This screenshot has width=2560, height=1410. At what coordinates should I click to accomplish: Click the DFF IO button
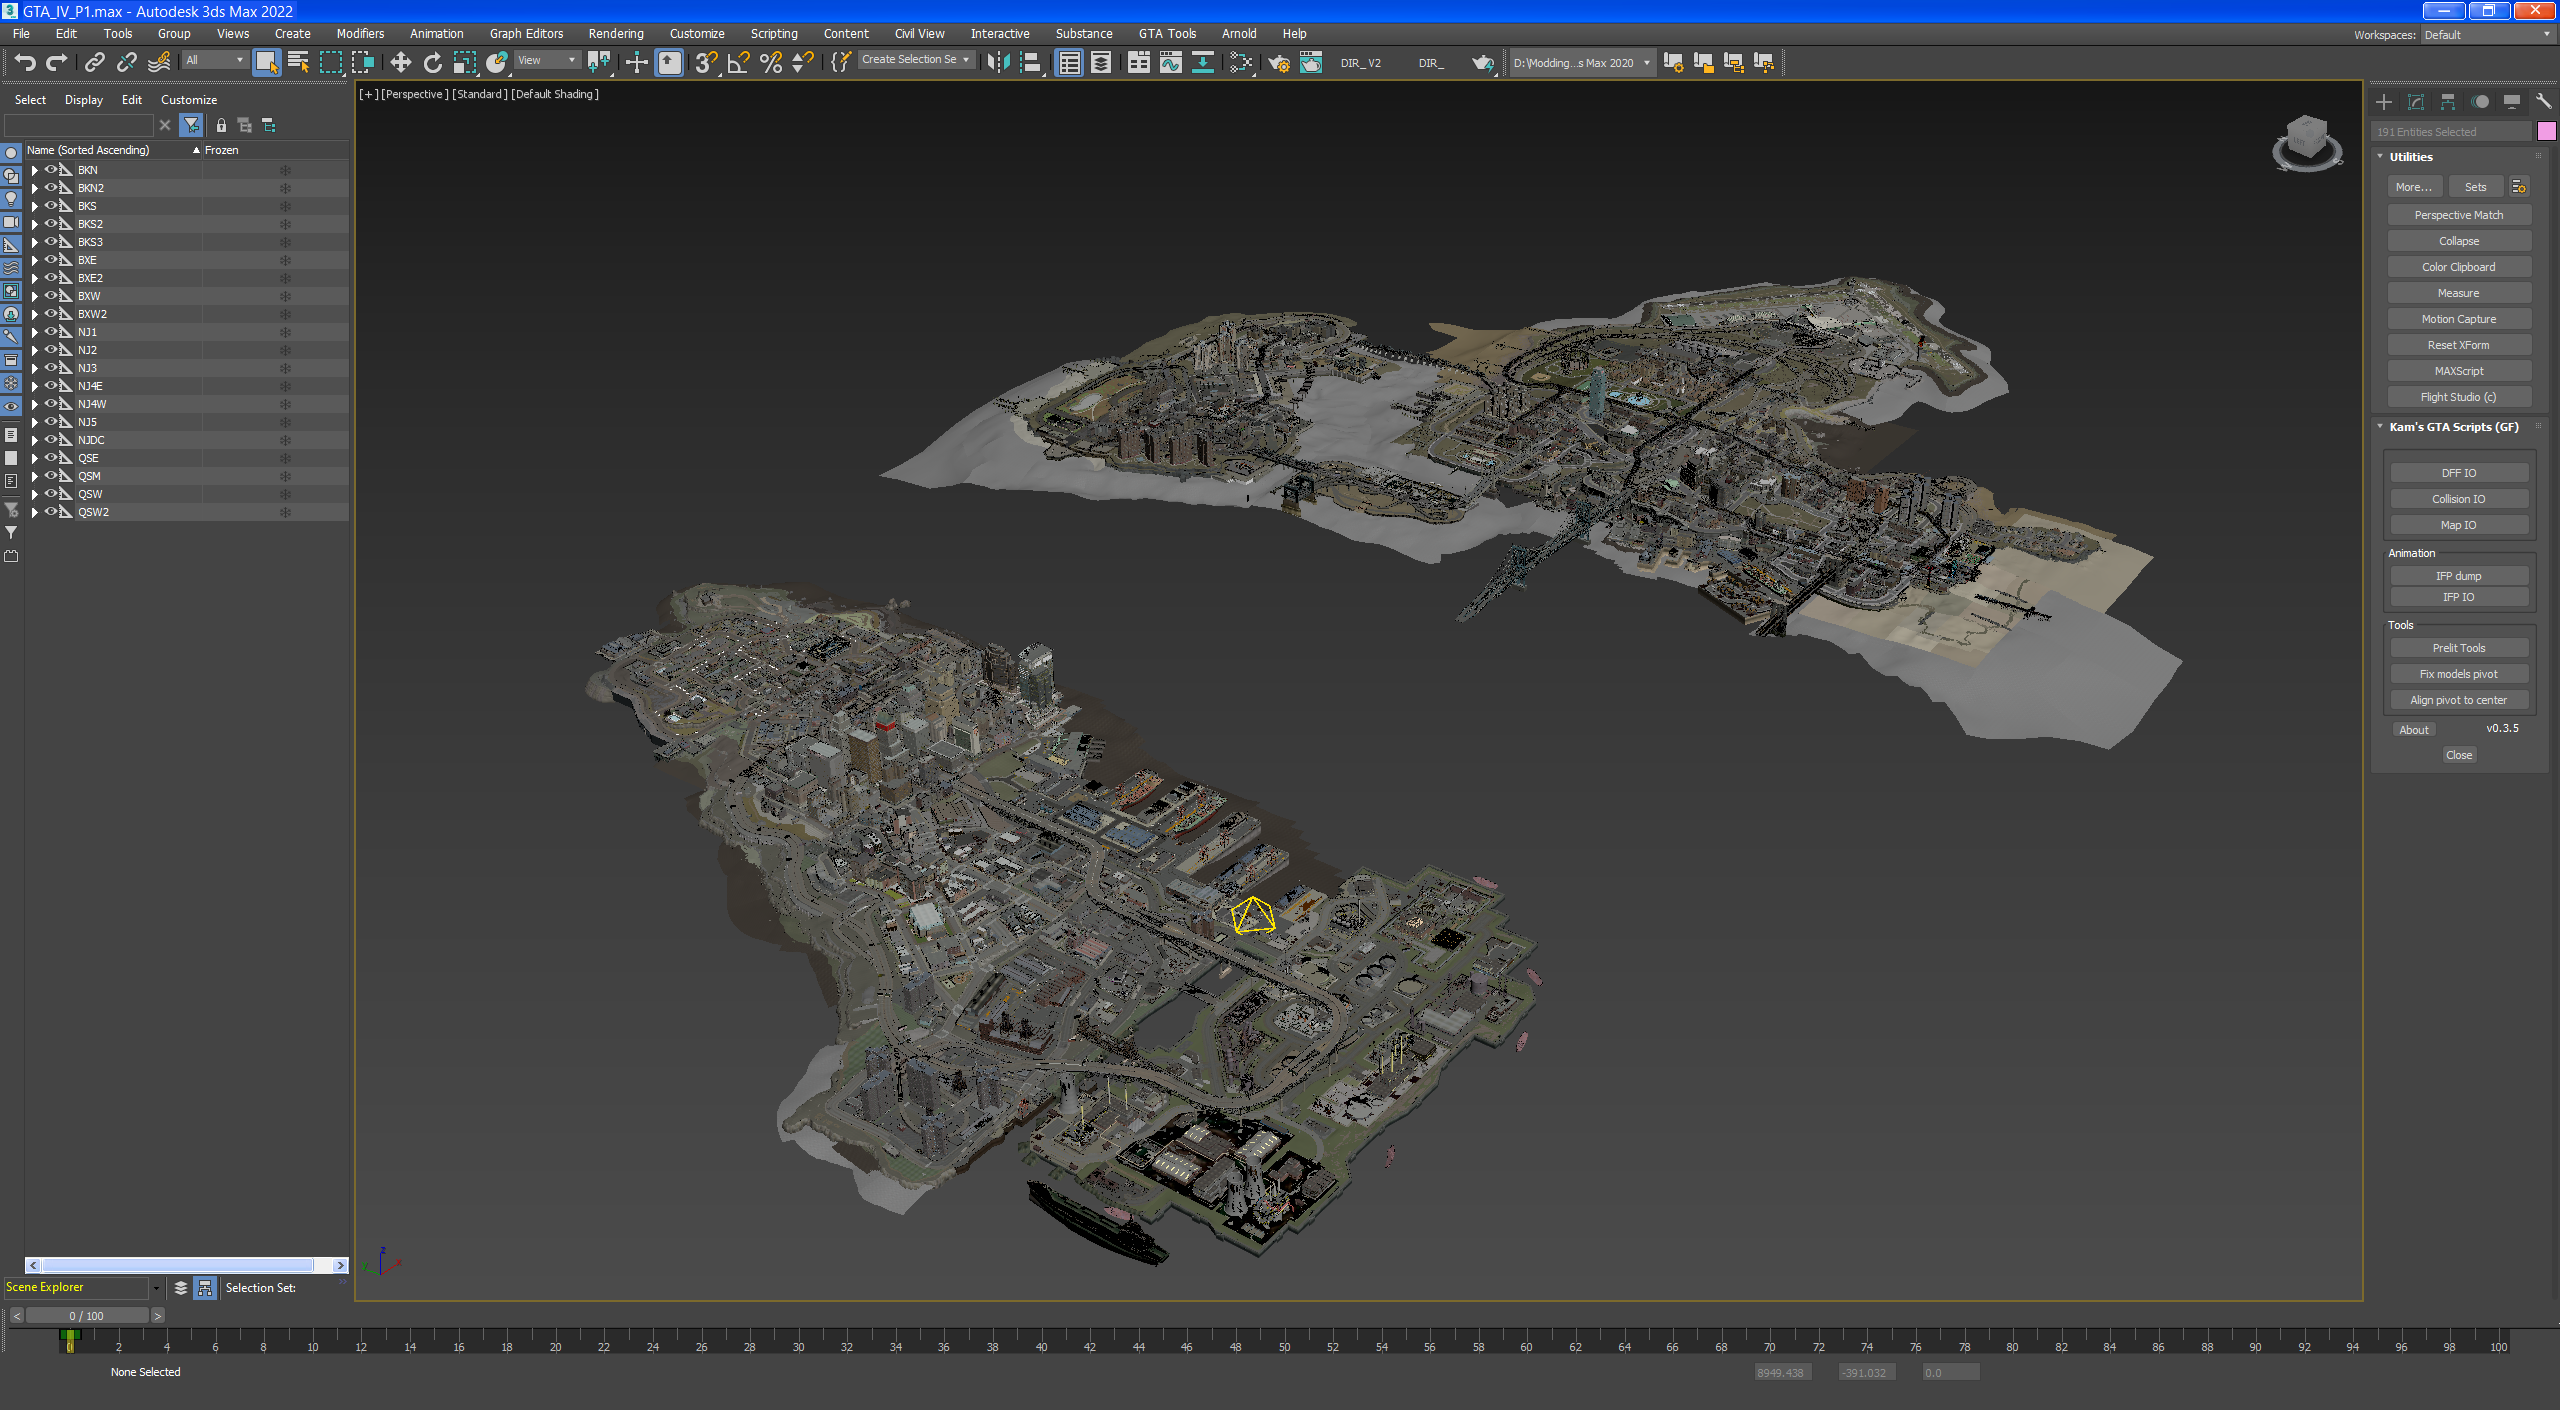click(x=2458, y=473)
